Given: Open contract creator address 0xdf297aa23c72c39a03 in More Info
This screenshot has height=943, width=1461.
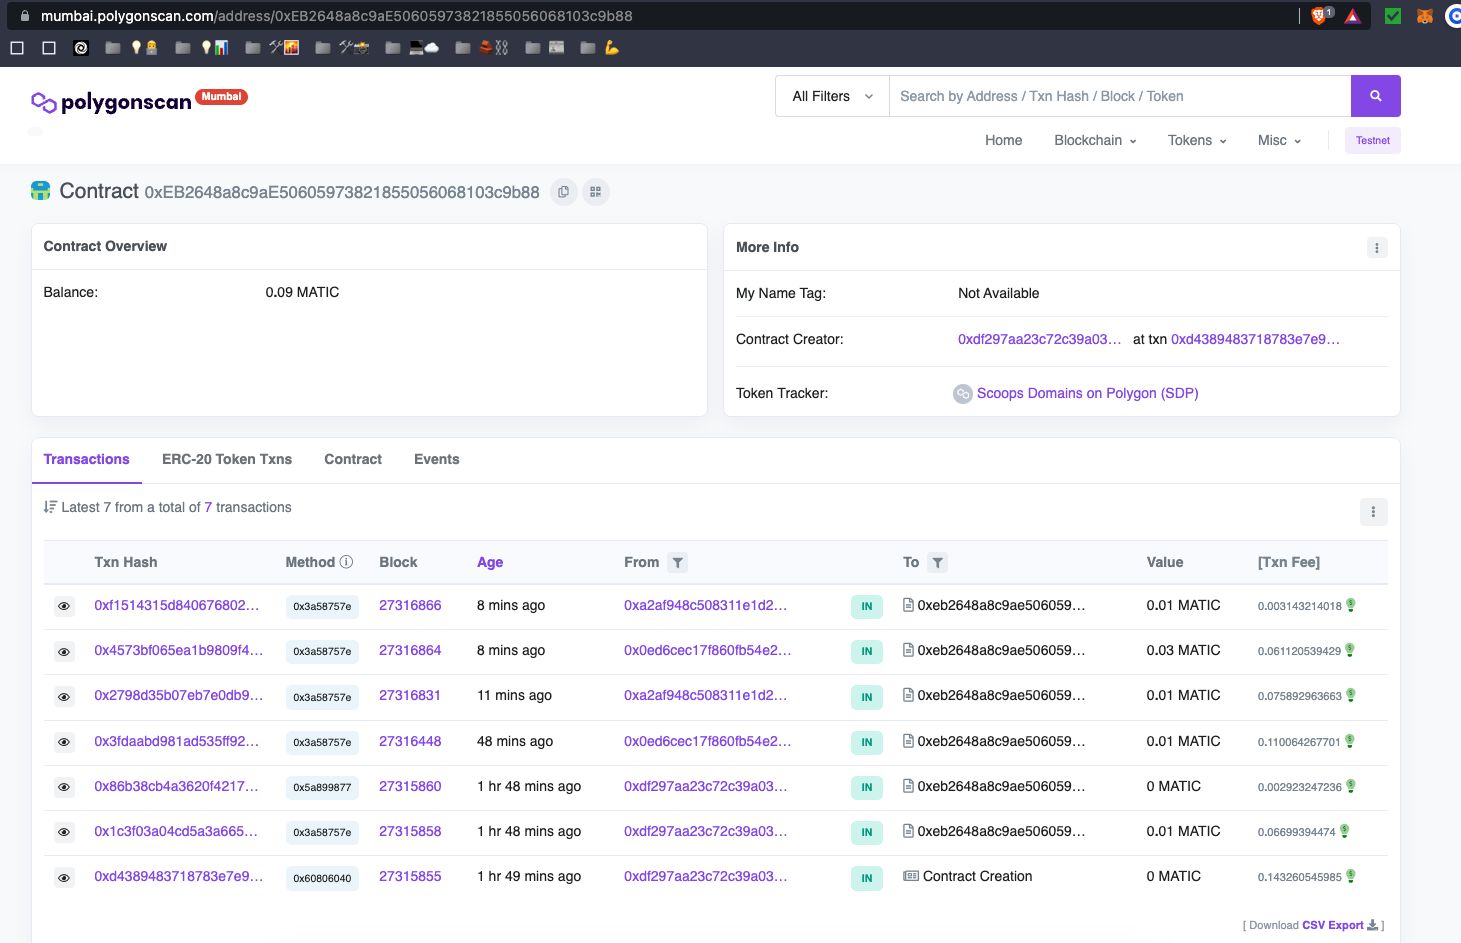Looking at the screenshot, I should point(1039,339).
